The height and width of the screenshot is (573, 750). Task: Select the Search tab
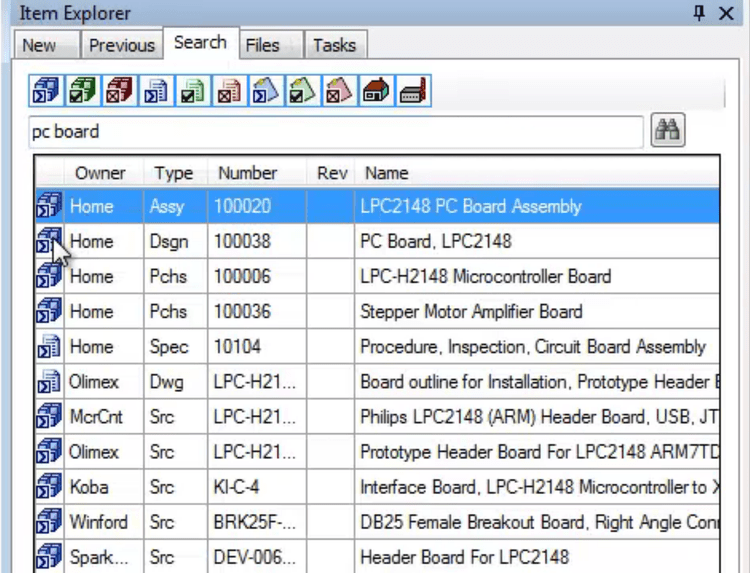click(200, 43)
